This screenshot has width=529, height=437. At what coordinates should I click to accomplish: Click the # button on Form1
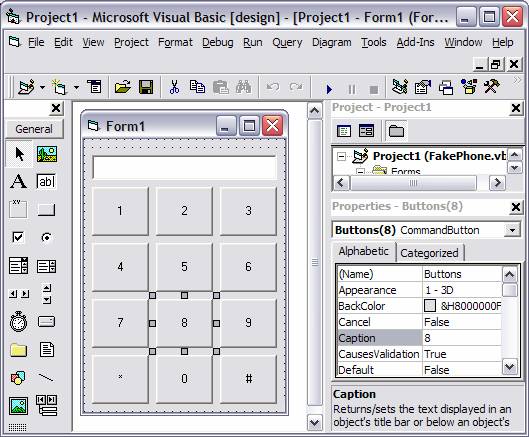point(249,378)
